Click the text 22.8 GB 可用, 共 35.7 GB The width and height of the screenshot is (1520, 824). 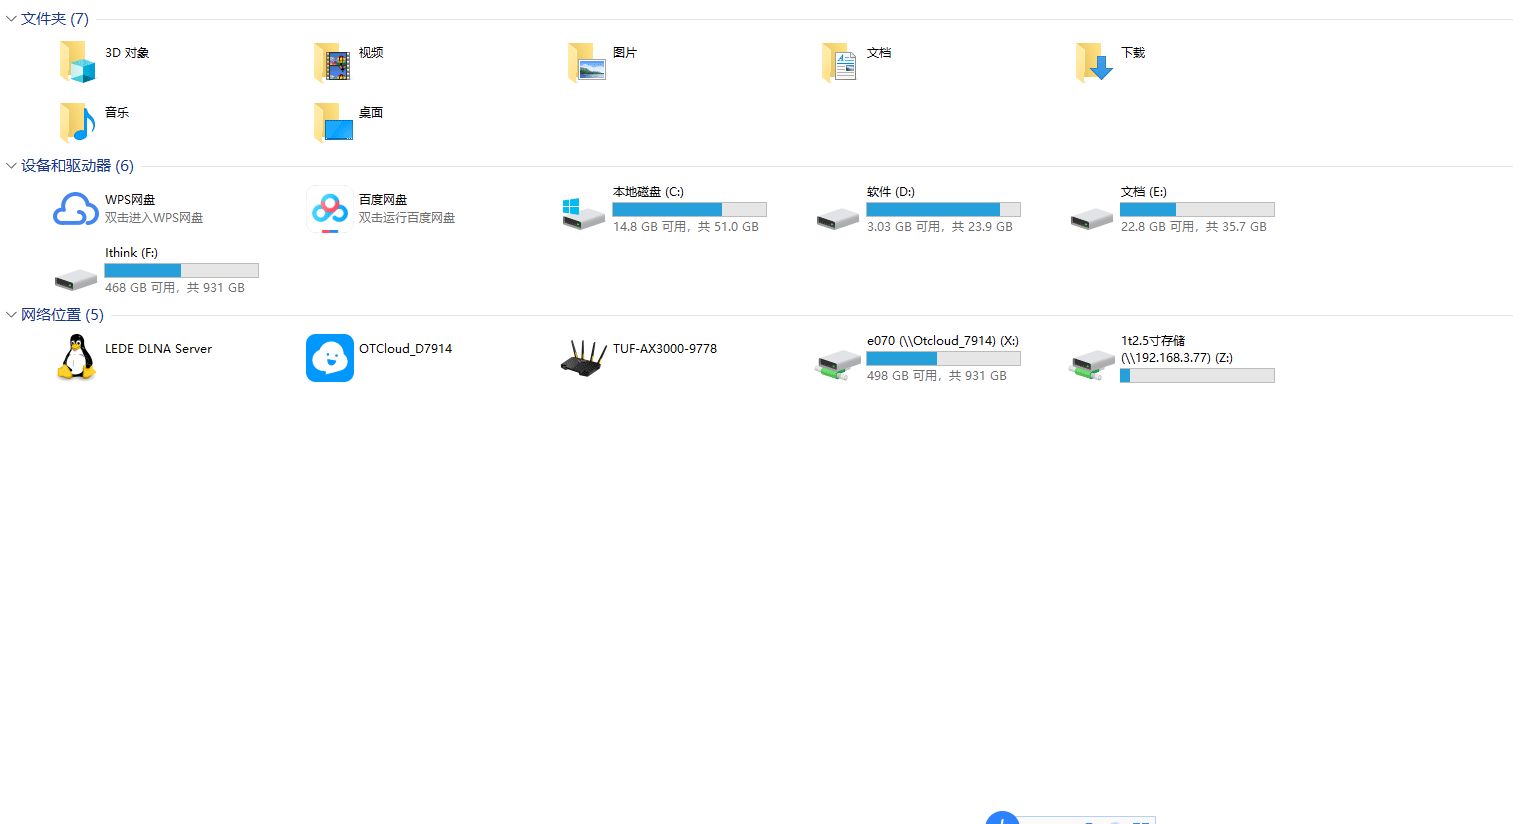[1194, 227]
